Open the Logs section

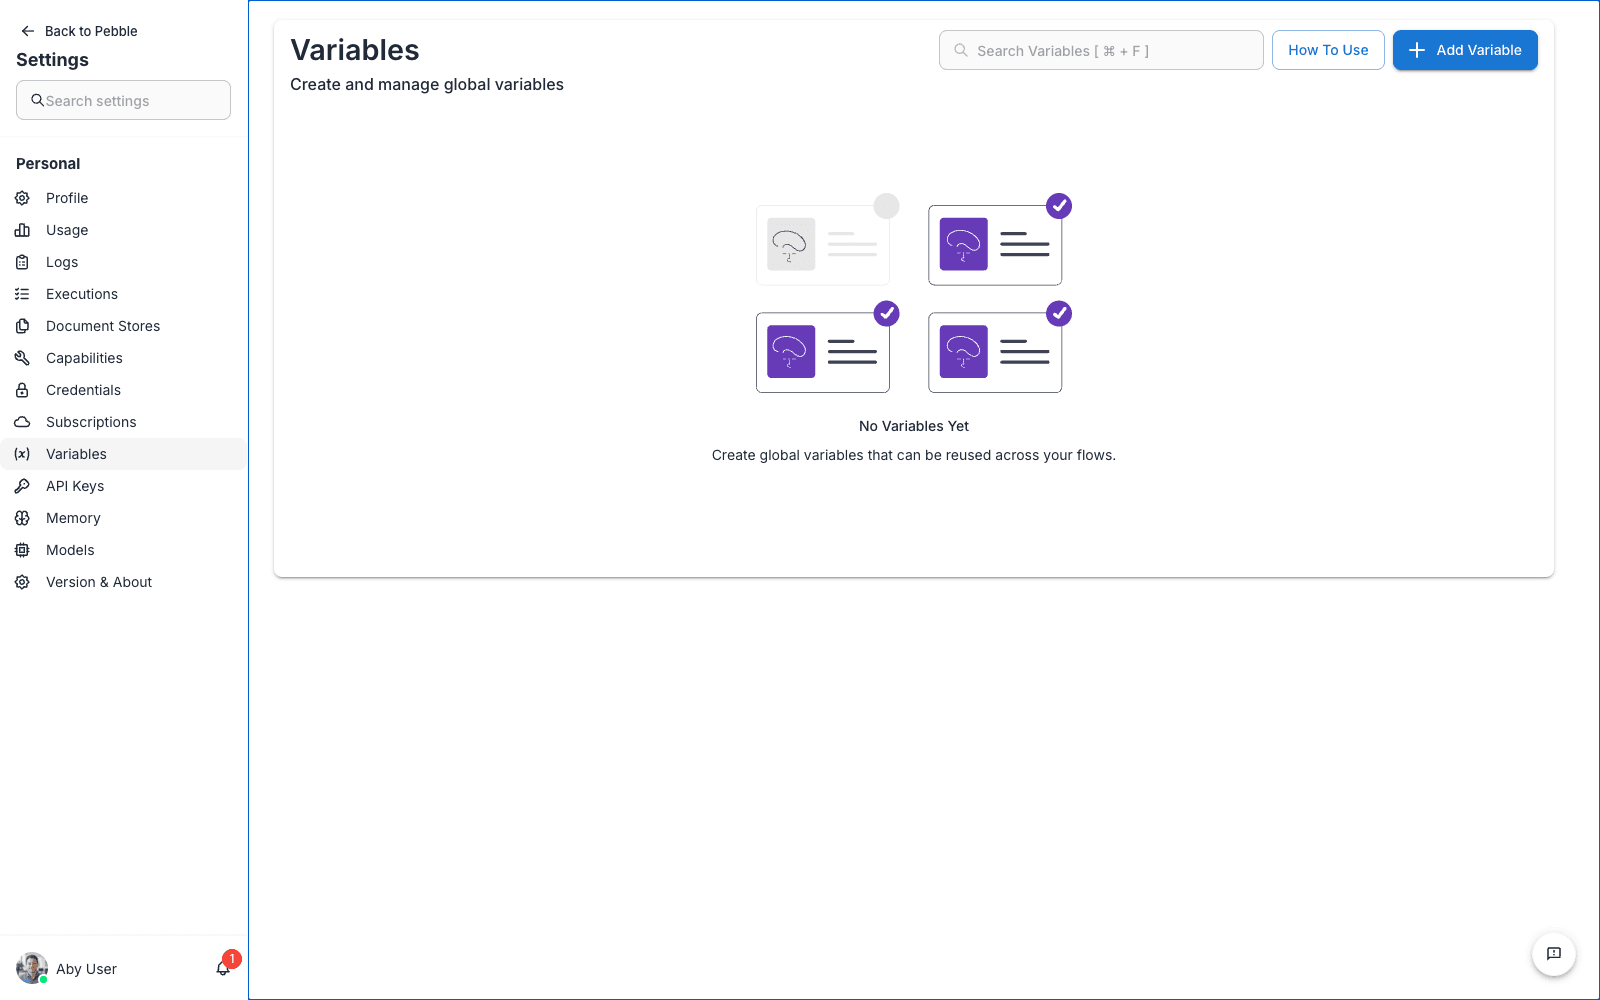[x=123, y=262]
